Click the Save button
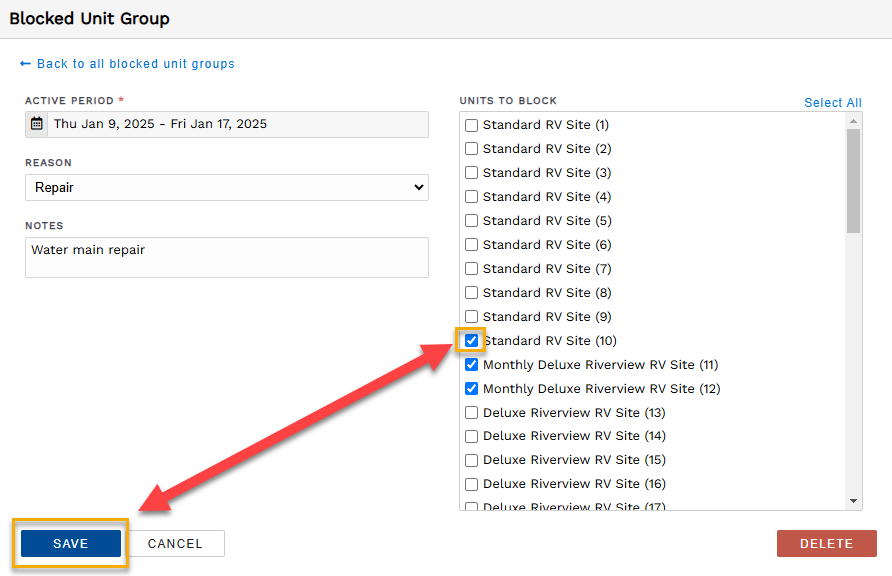892x576 pixels. click(71, 544)
